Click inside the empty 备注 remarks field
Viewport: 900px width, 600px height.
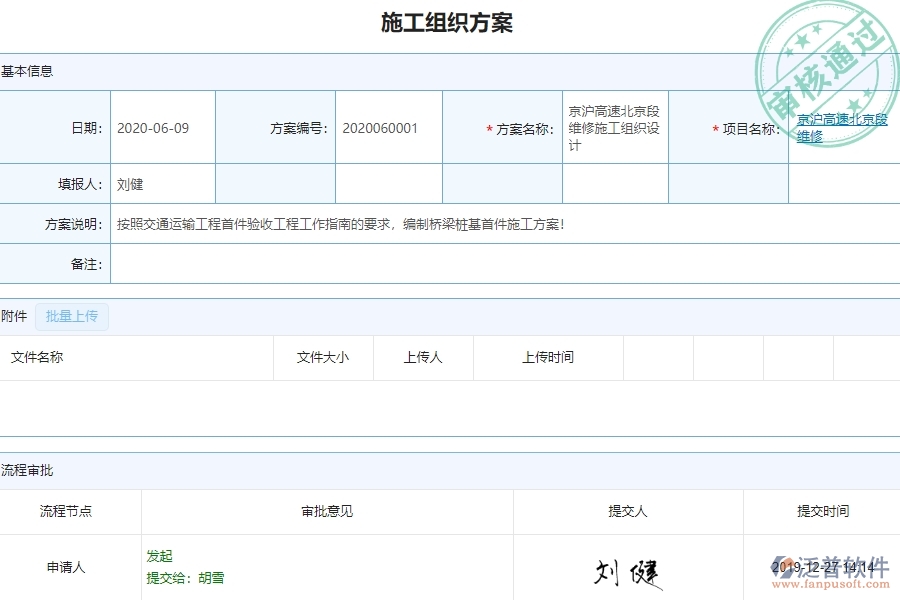coord(400,263)
